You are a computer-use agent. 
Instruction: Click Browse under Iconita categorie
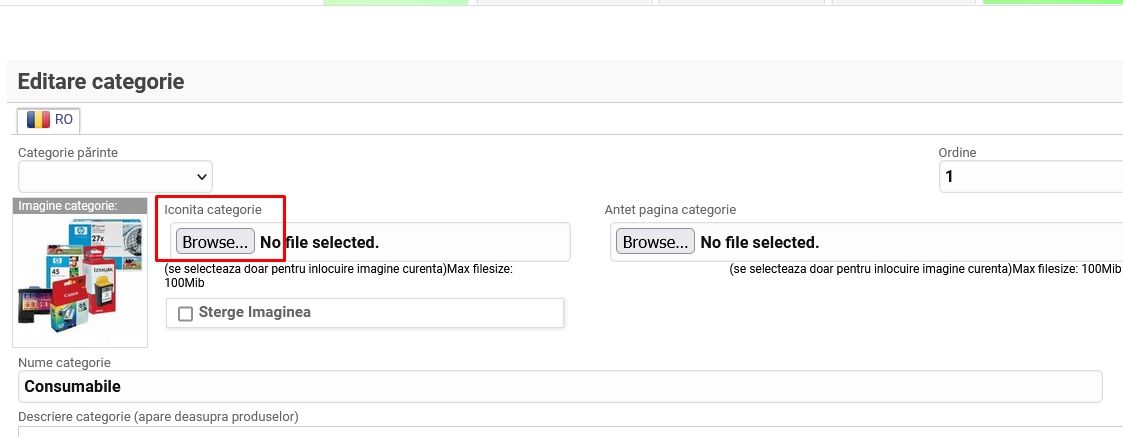[x=215, y=242]
